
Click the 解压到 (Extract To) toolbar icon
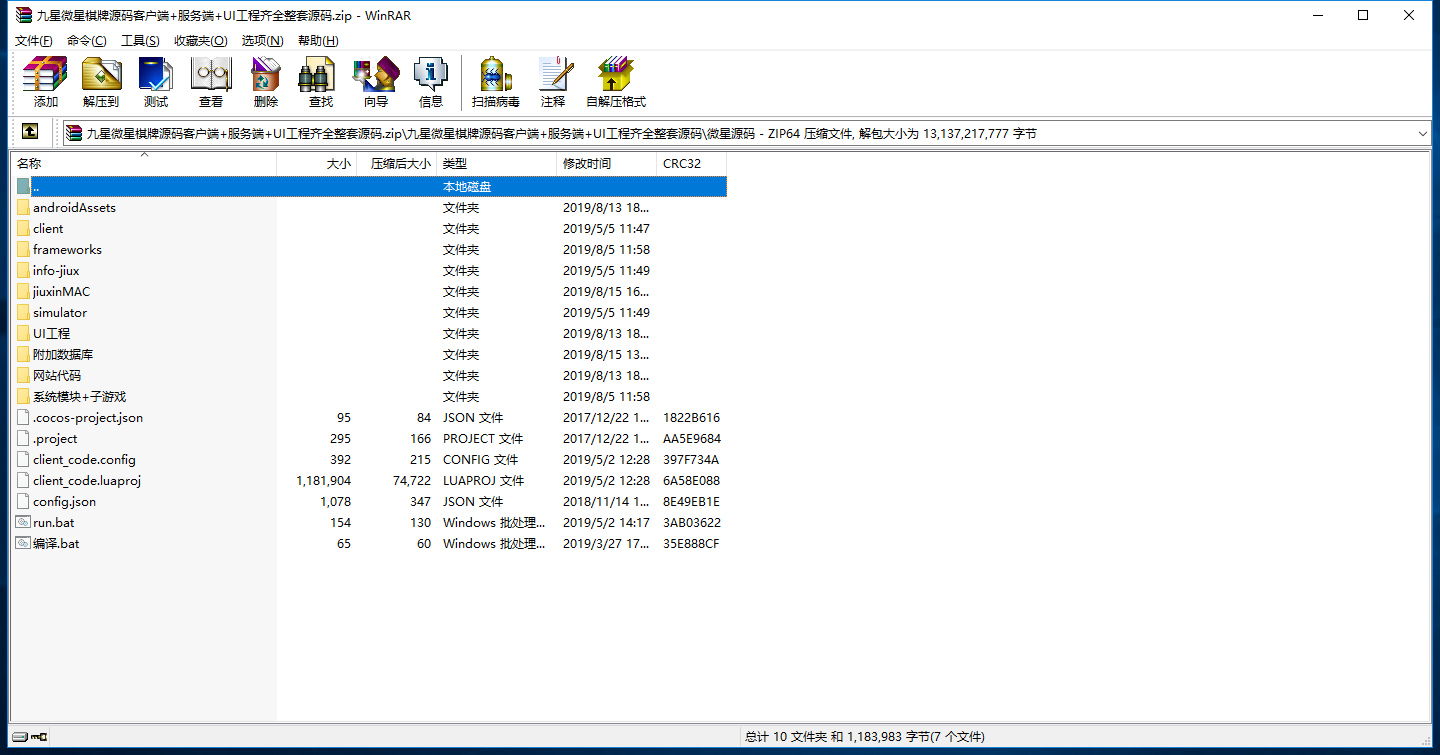coord(100,81)
